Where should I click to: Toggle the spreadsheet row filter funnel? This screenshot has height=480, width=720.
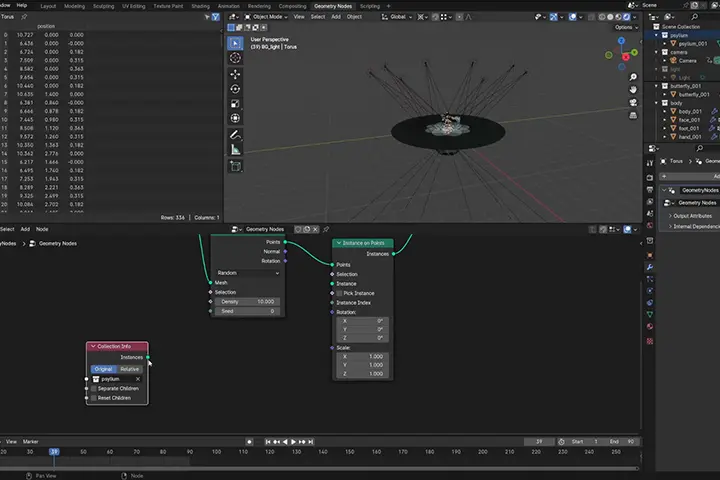click(215, 17)
